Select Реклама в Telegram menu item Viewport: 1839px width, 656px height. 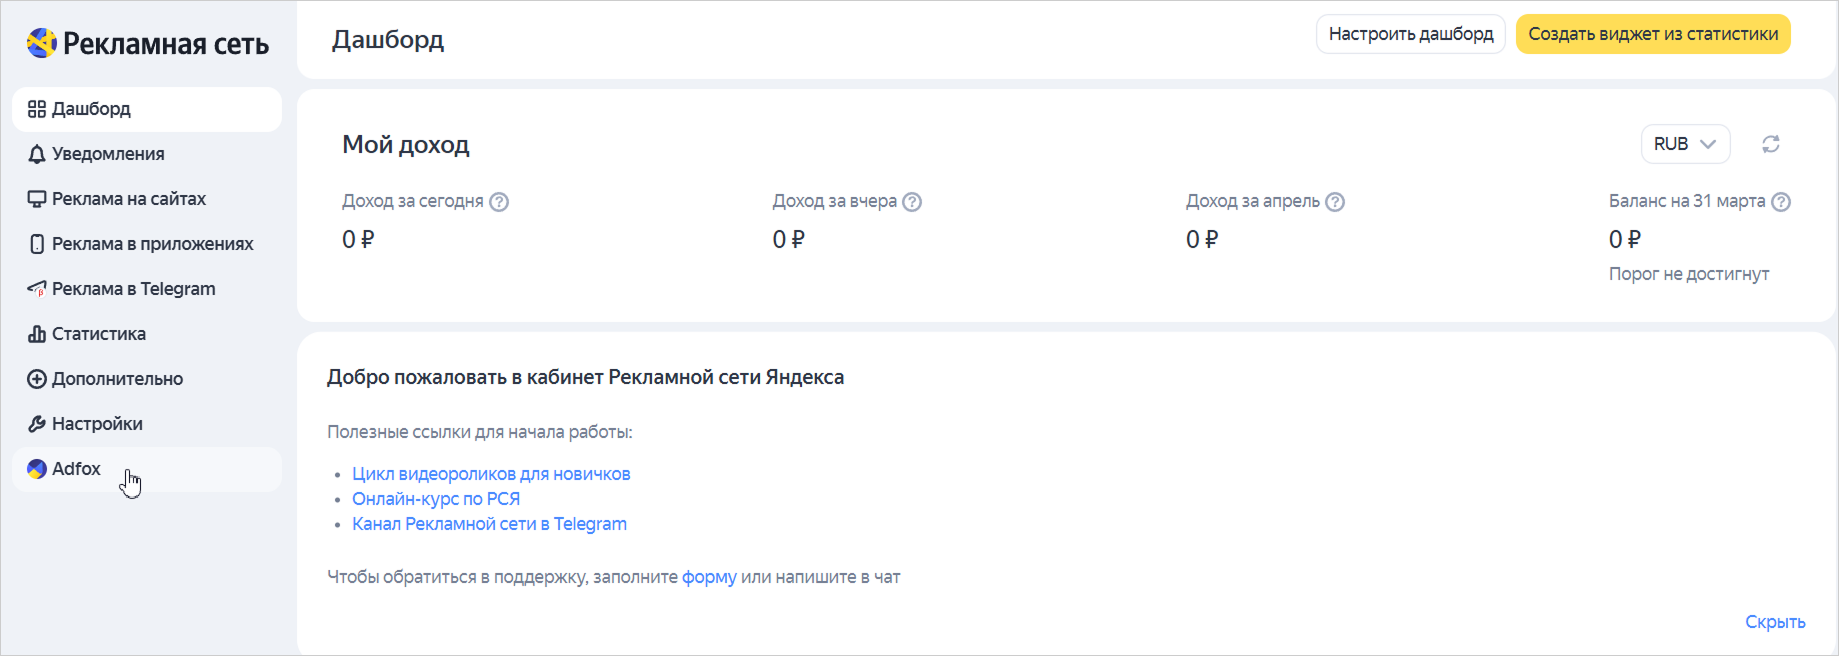(x=133, y=289)
